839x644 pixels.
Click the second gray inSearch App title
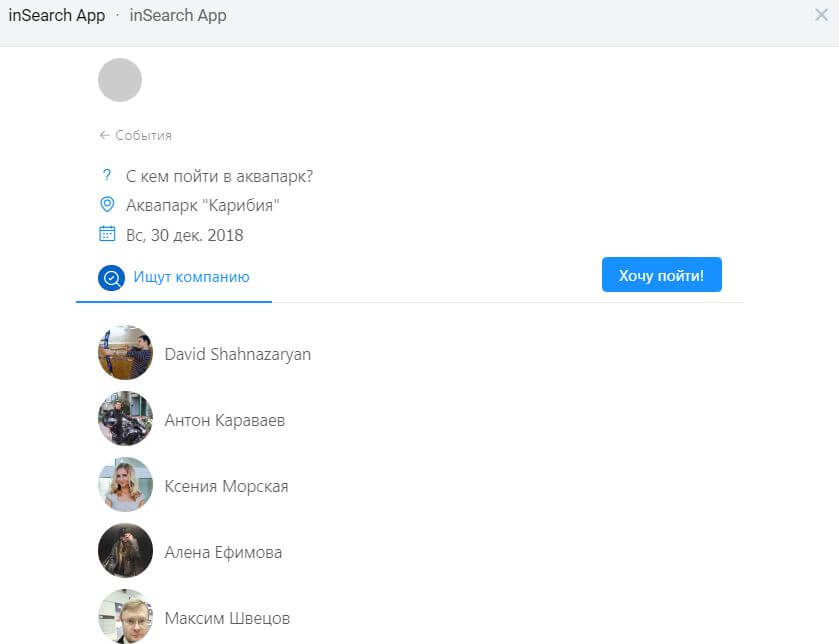[178, 16]
